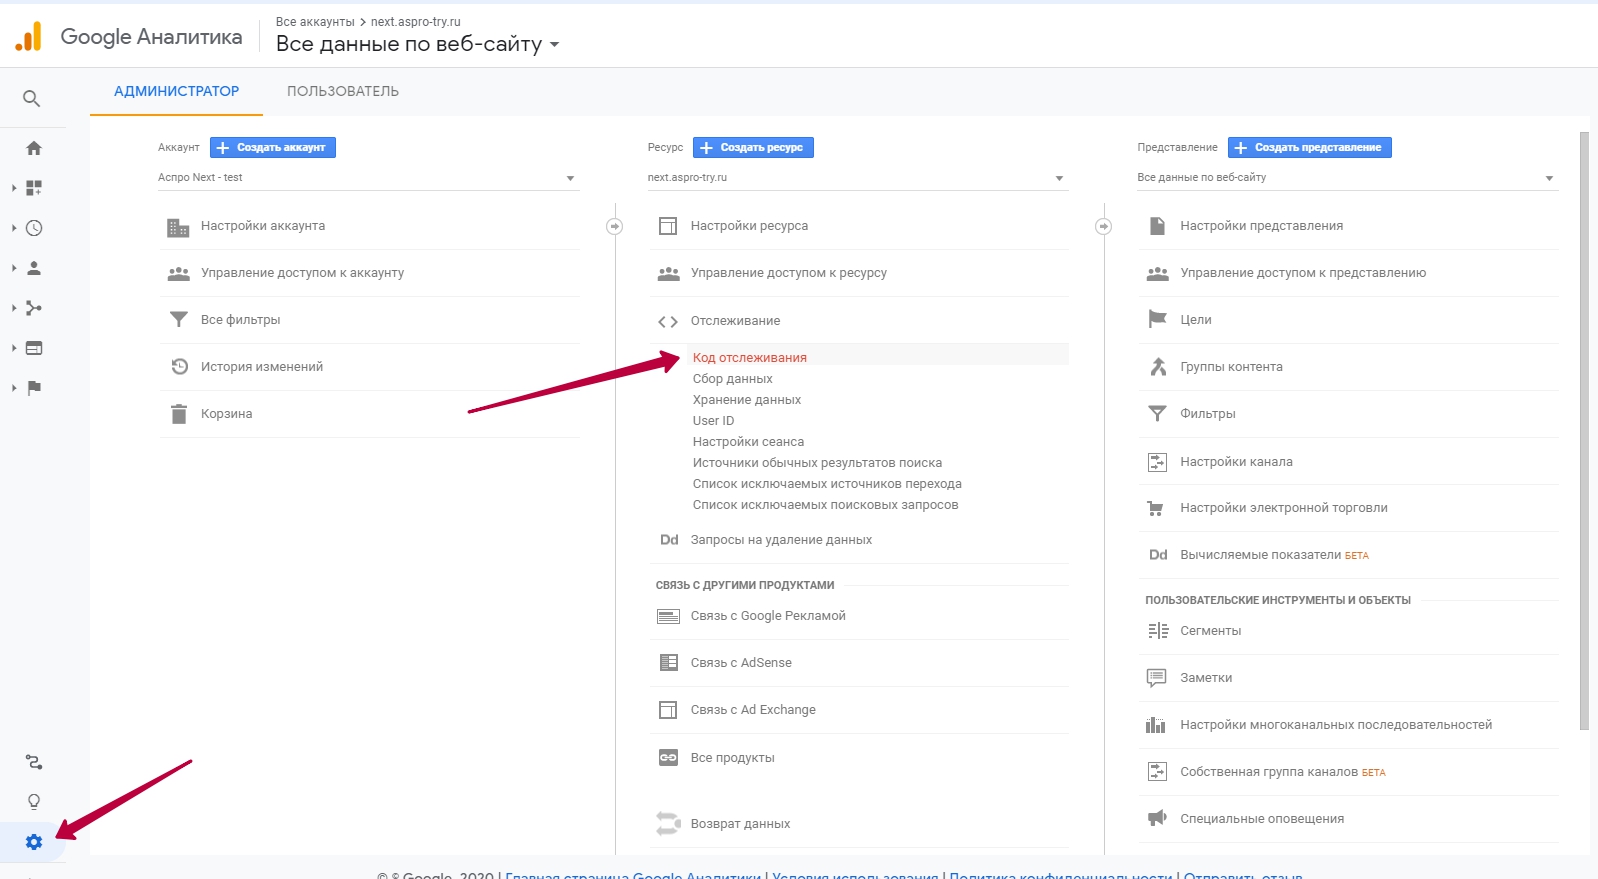Click the history icon beside История изменений

179,367
